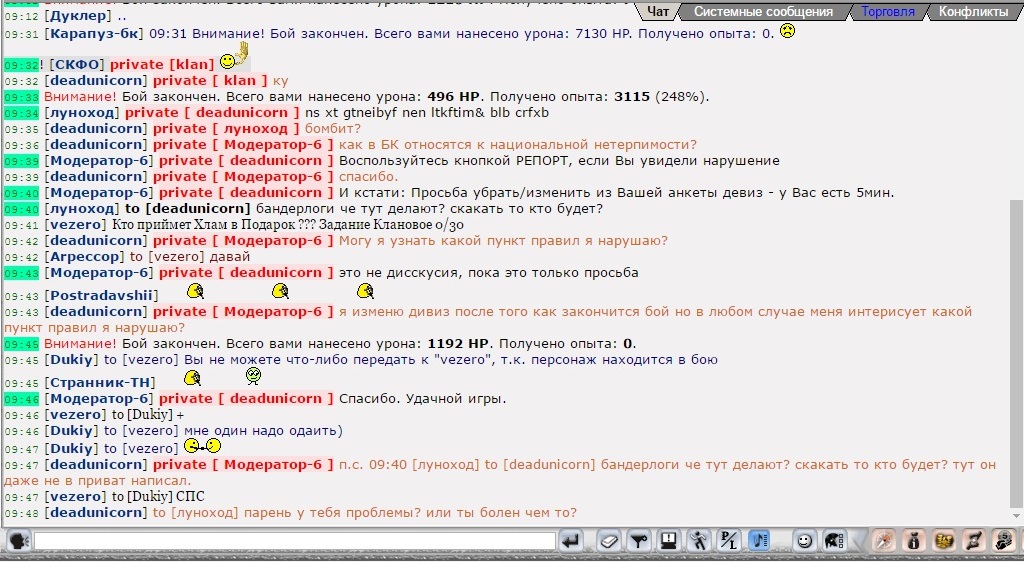The image size is (1024, 562).
Task: Click the speaking head icon beside chat input
Action: tap(18, 541)
